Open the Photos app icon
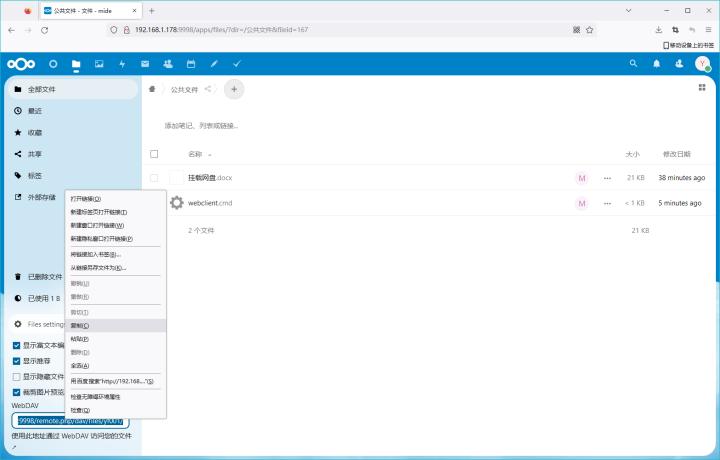 click(99, 64)
